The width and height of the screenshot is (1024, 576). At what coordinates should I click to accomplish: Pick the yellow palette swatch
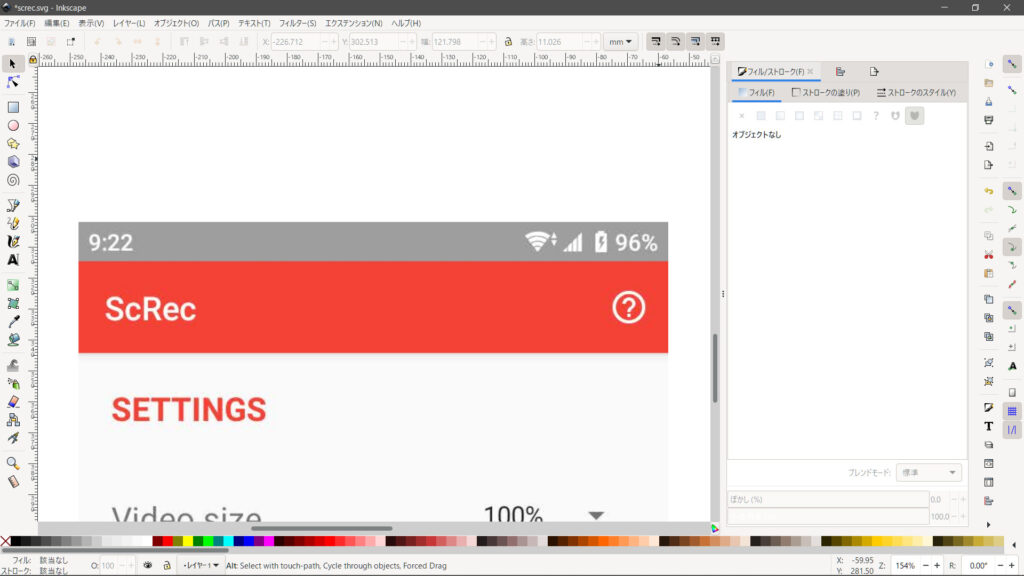click(x=188, y=541)
